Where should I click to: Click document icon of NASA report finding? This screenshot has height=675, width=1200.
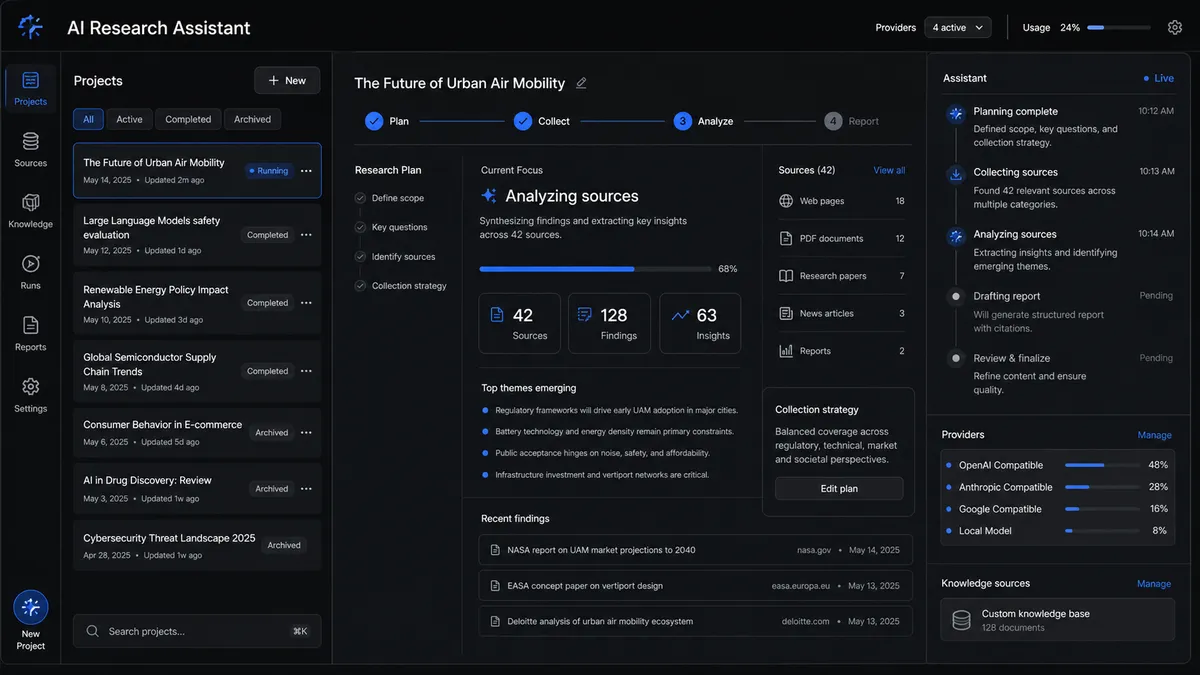[494, 550]
